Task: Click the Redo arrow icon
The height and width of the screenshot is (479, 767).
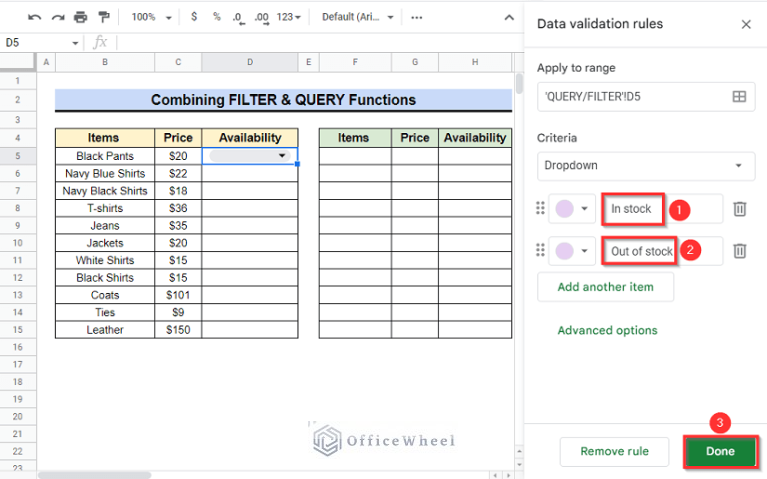Action: pos(58,18)
